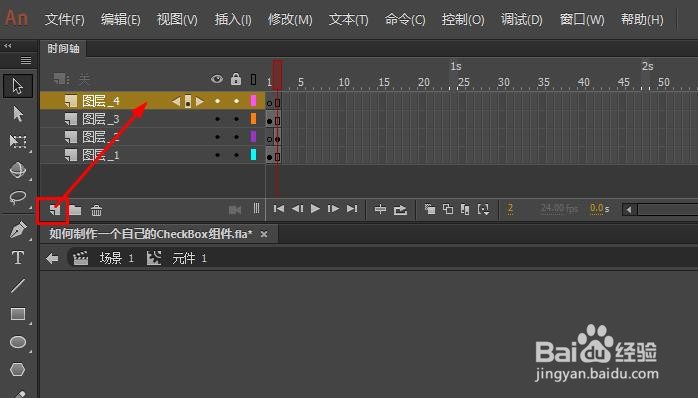Click the cyan outline color of 图层_1

(x=253, y=154)
